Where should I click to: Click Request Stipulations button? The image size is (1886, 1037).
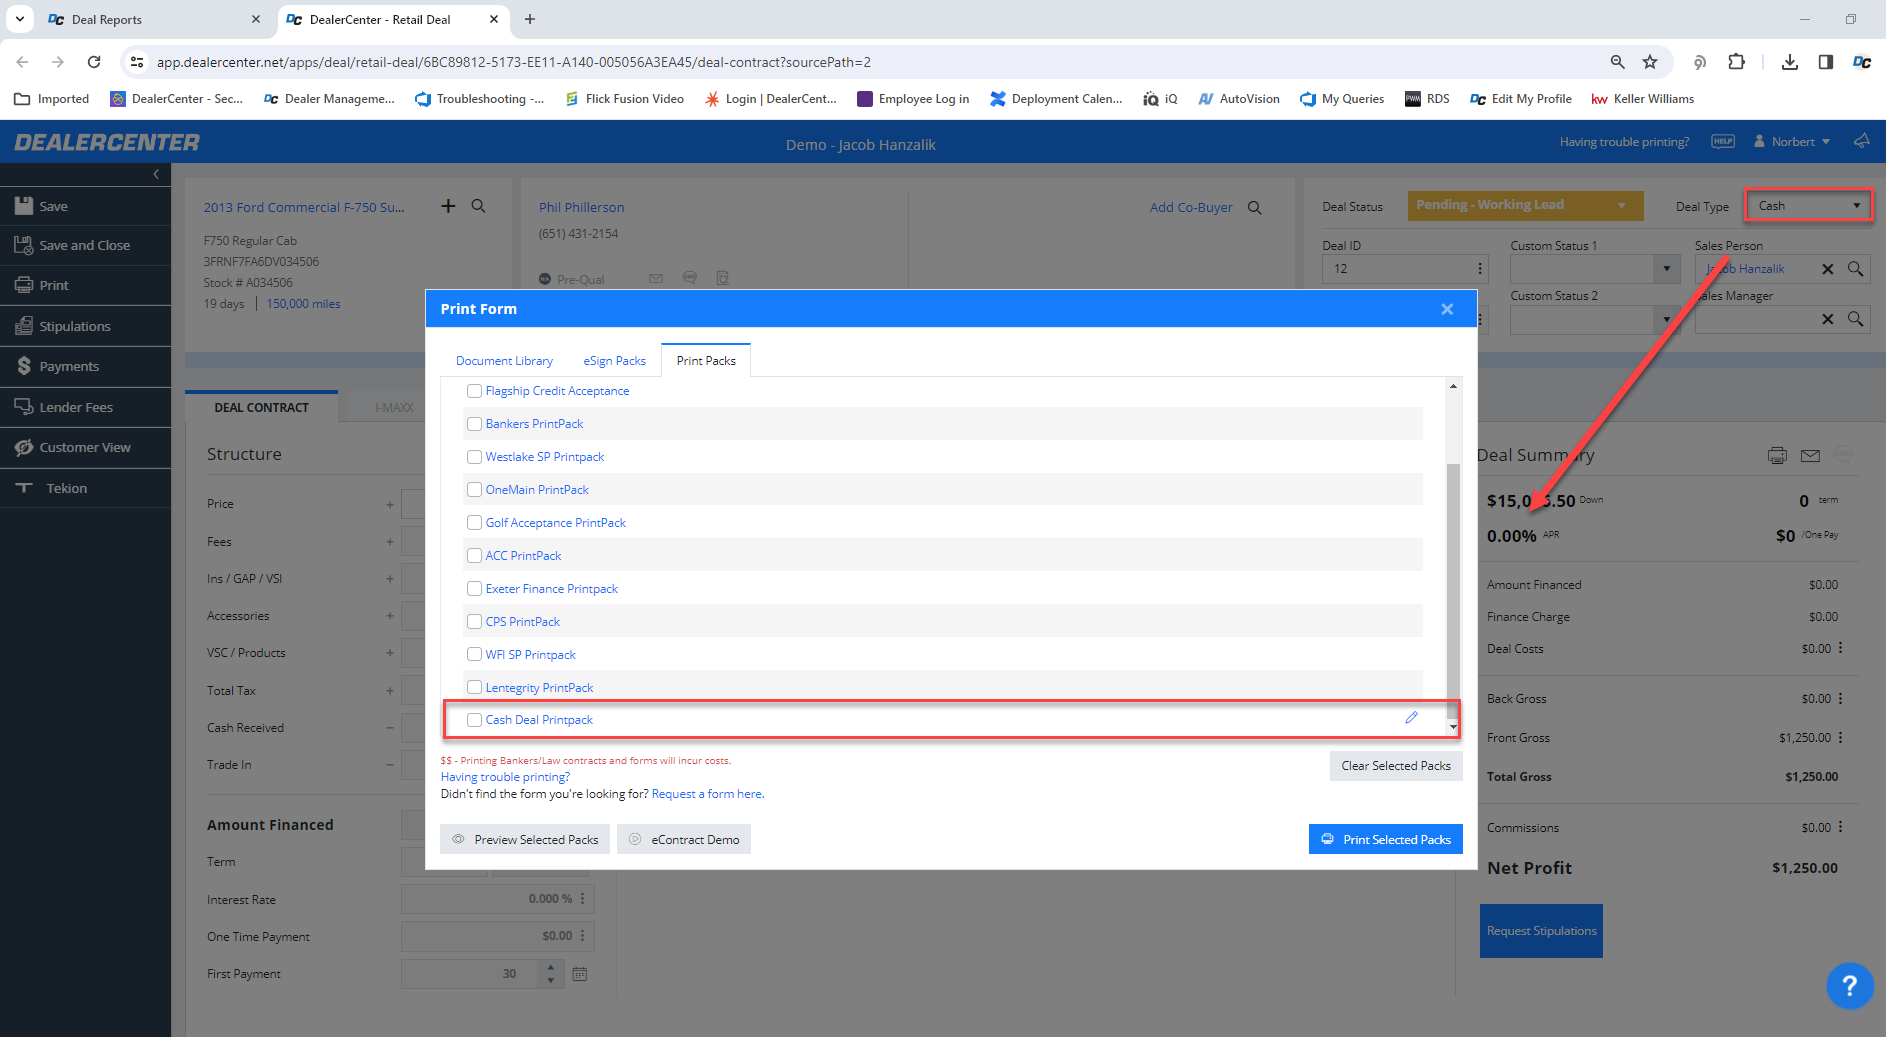click(x=1541, y=931)
